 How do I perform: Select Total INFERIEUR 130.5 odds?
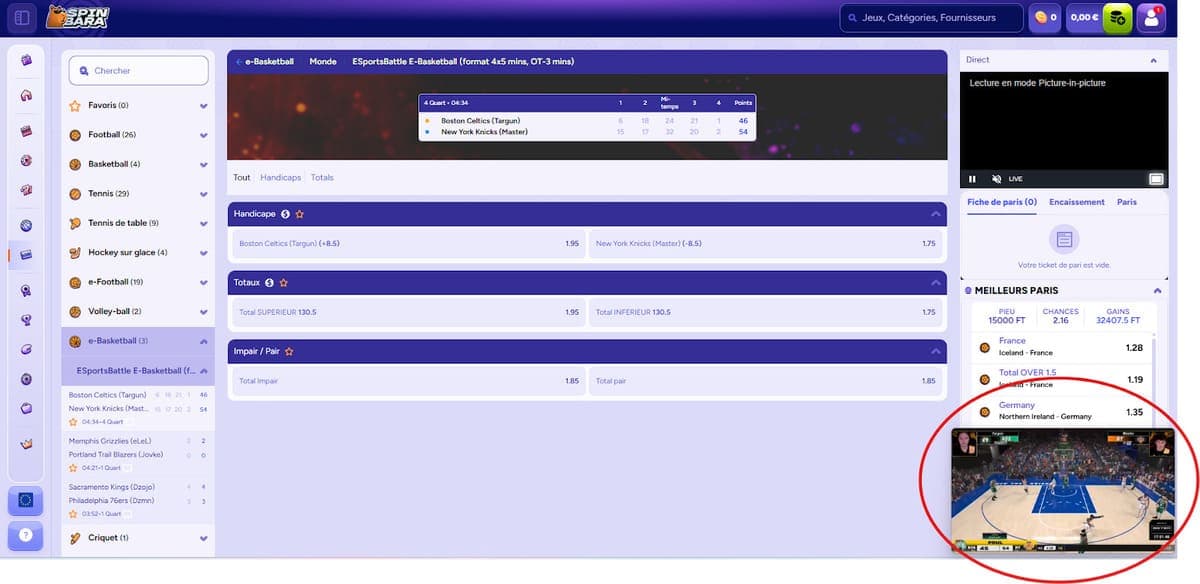click(x=765, y=312)
